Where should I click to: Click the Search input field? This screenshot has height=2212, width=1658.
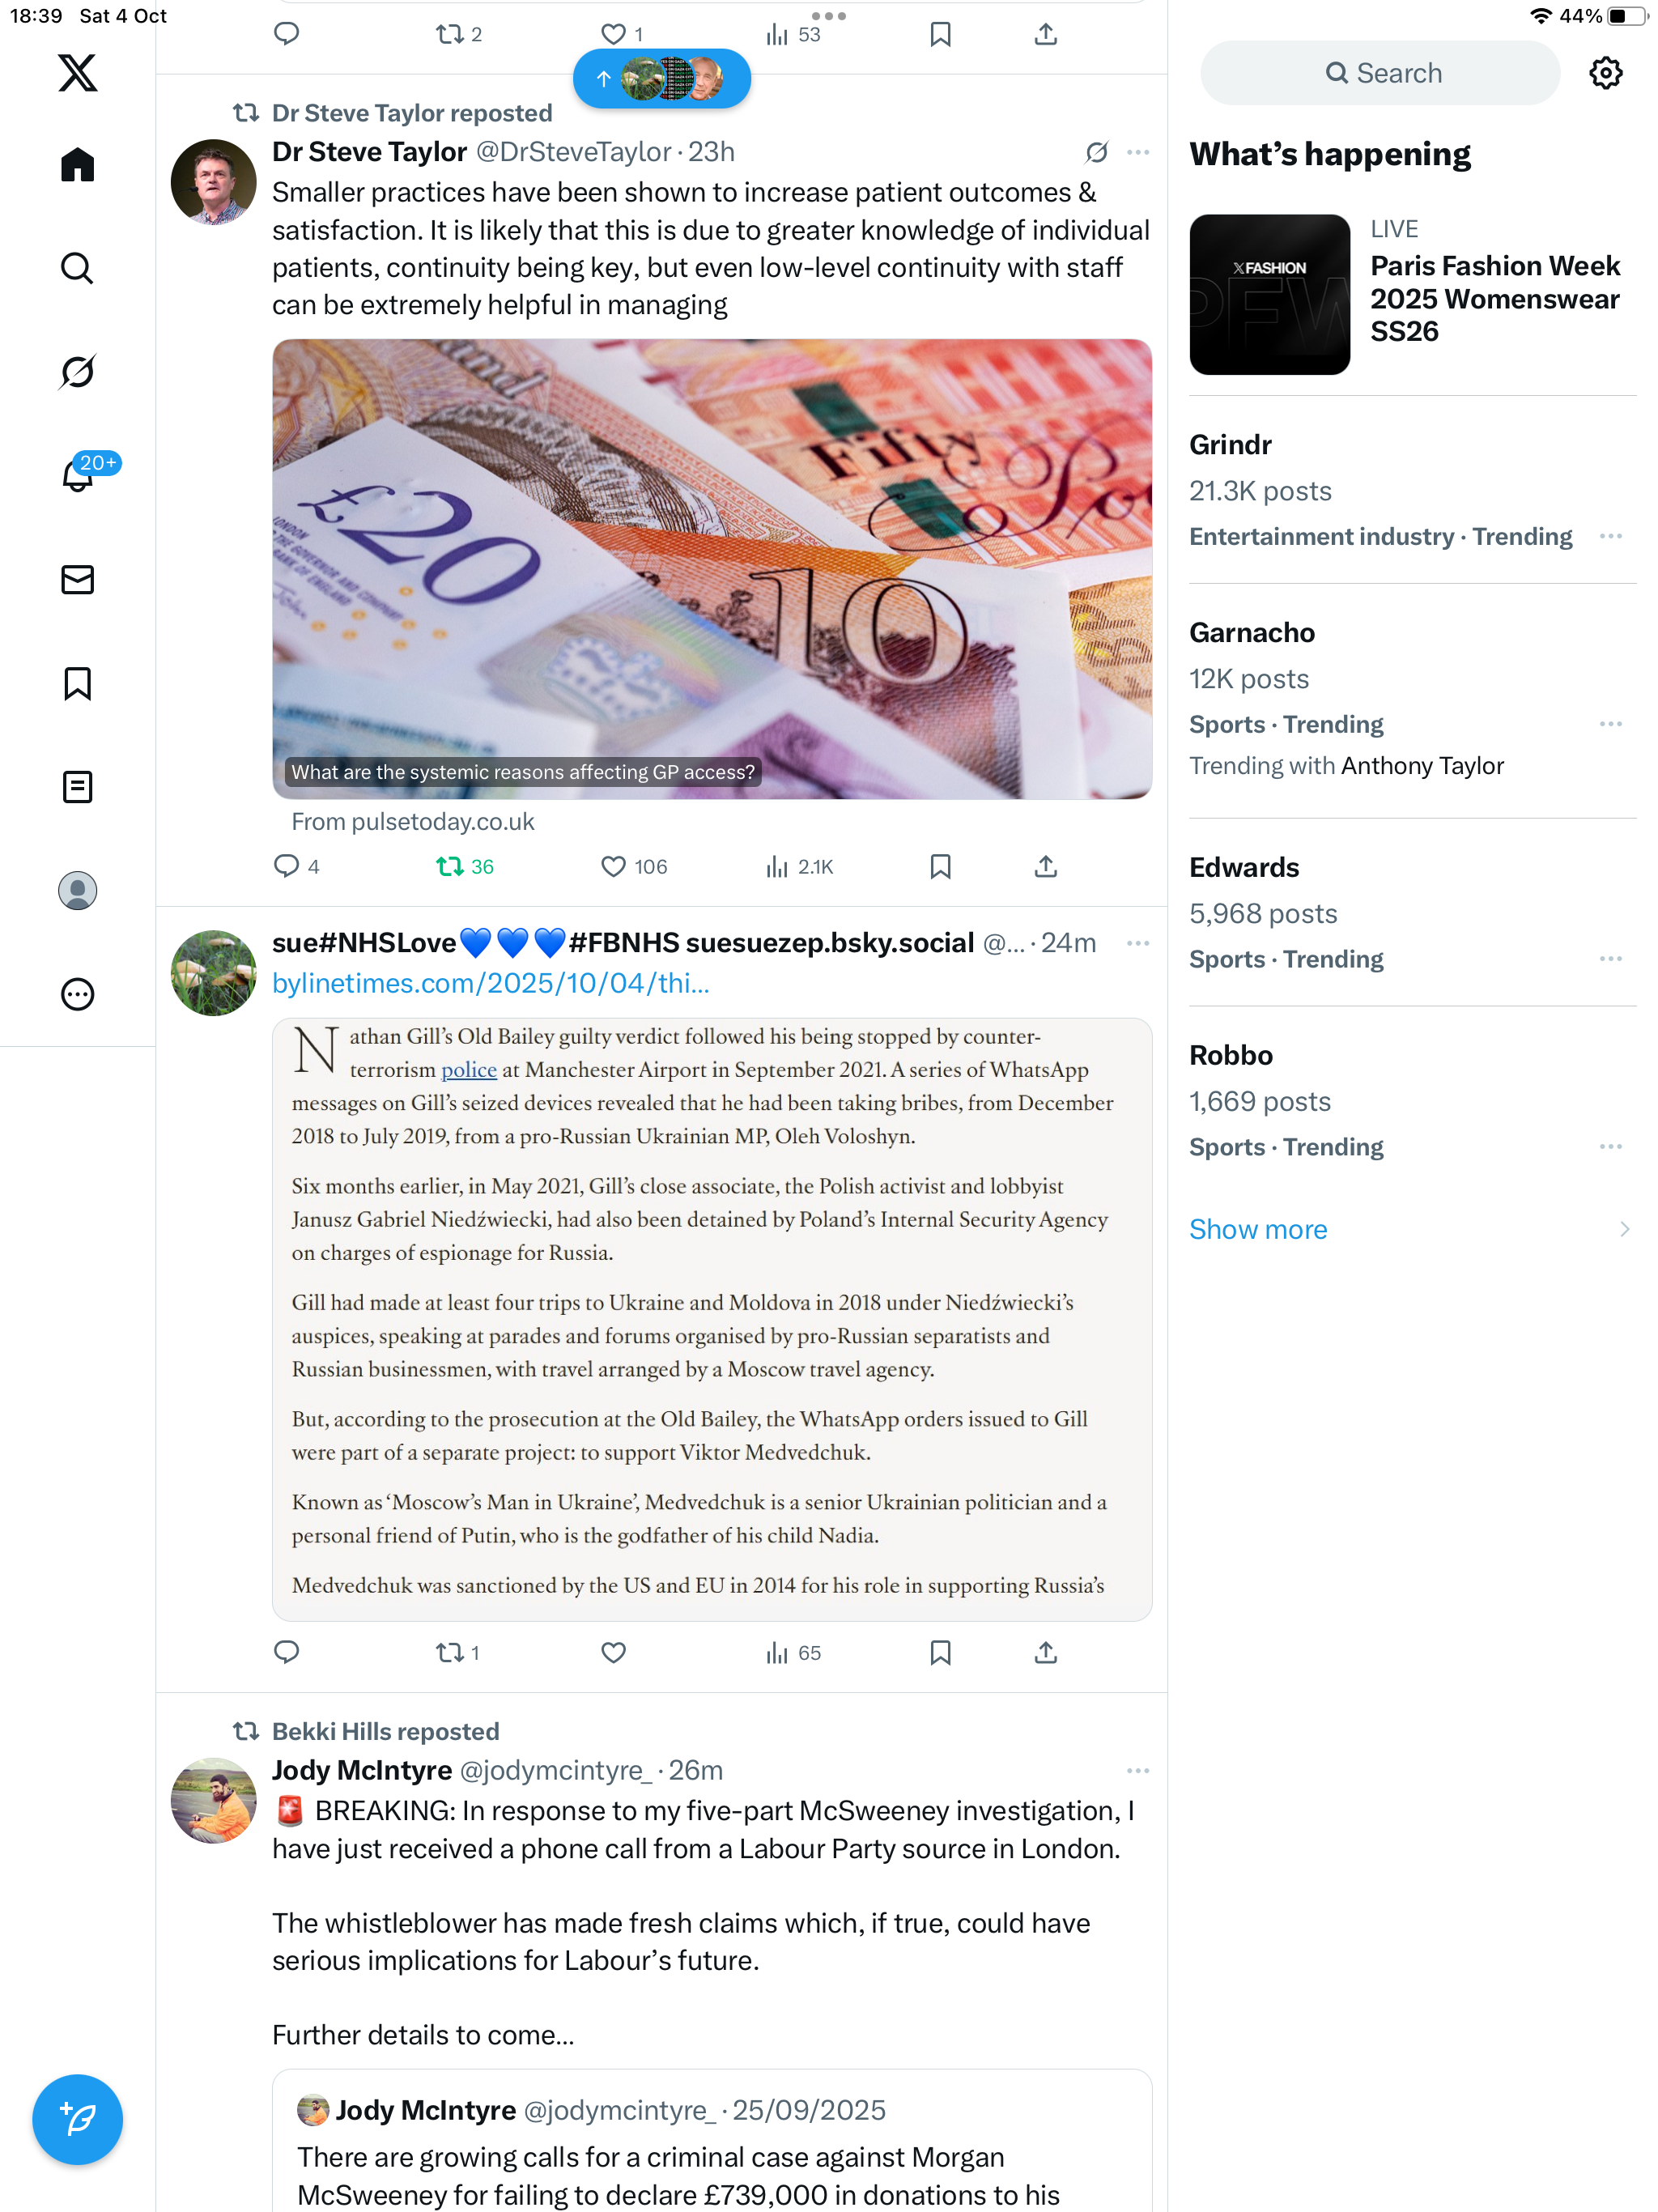pos(1380,73)
